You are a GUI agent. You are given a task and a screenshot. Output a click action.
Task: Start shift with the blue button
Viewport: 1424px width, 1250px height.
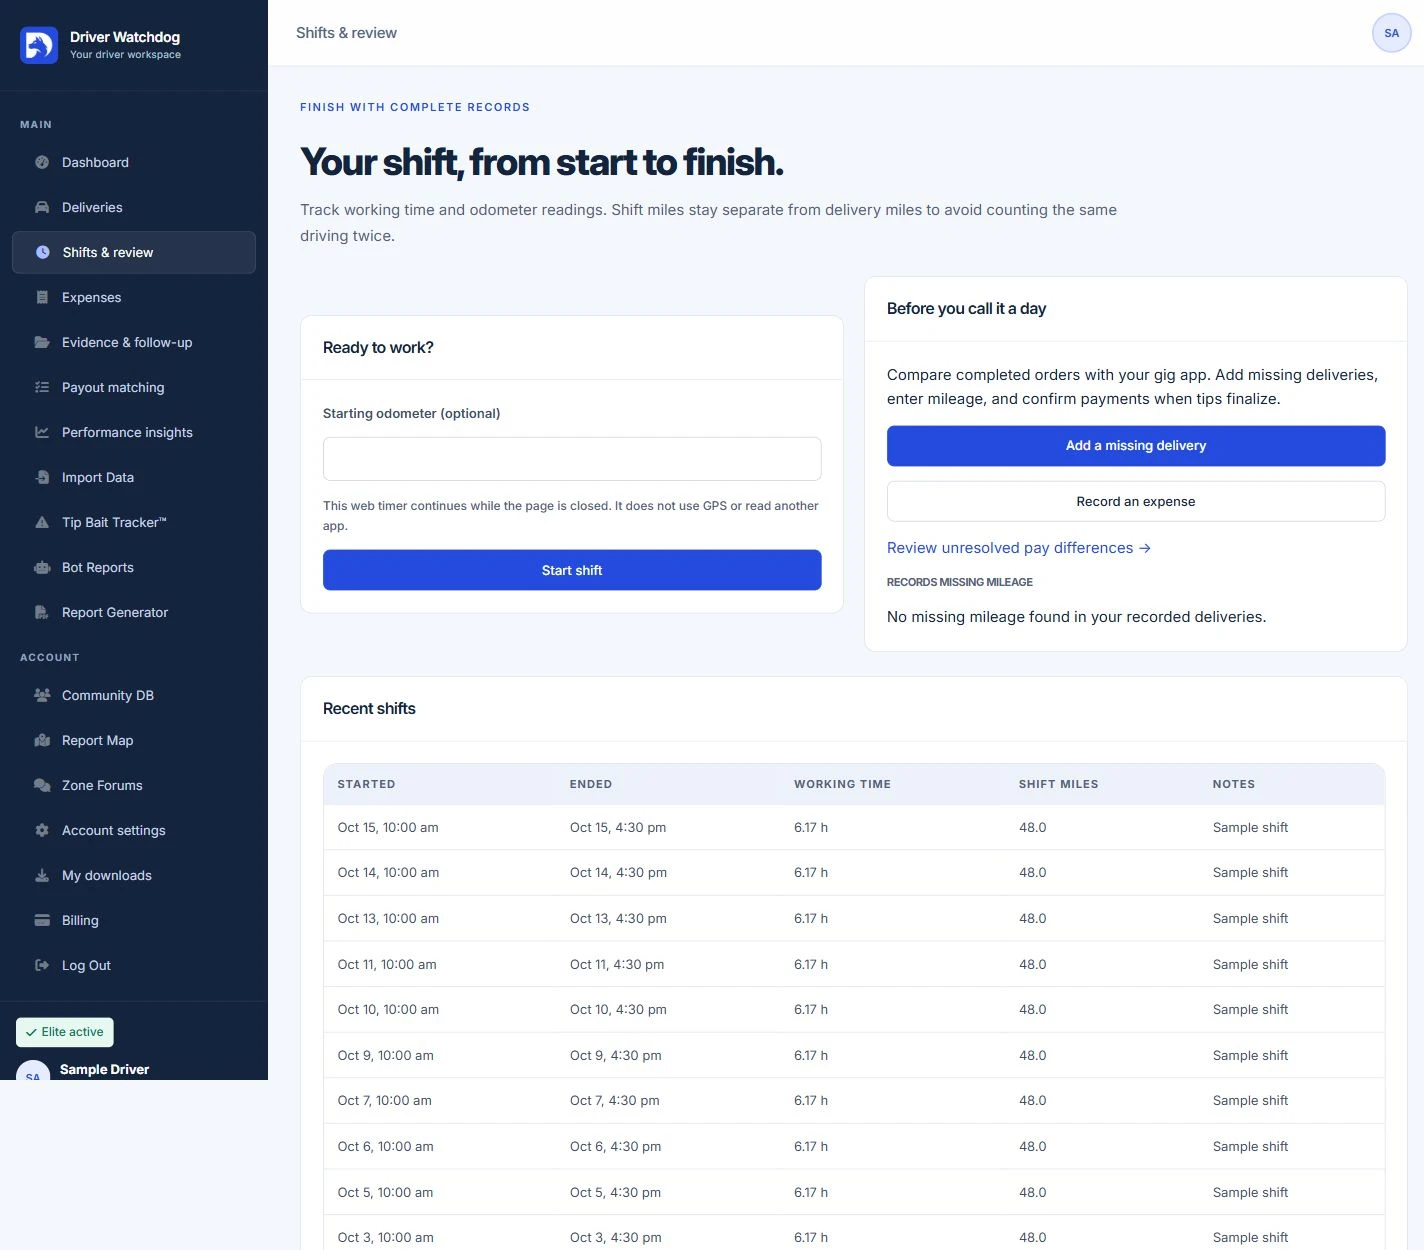tap(572, 570)
